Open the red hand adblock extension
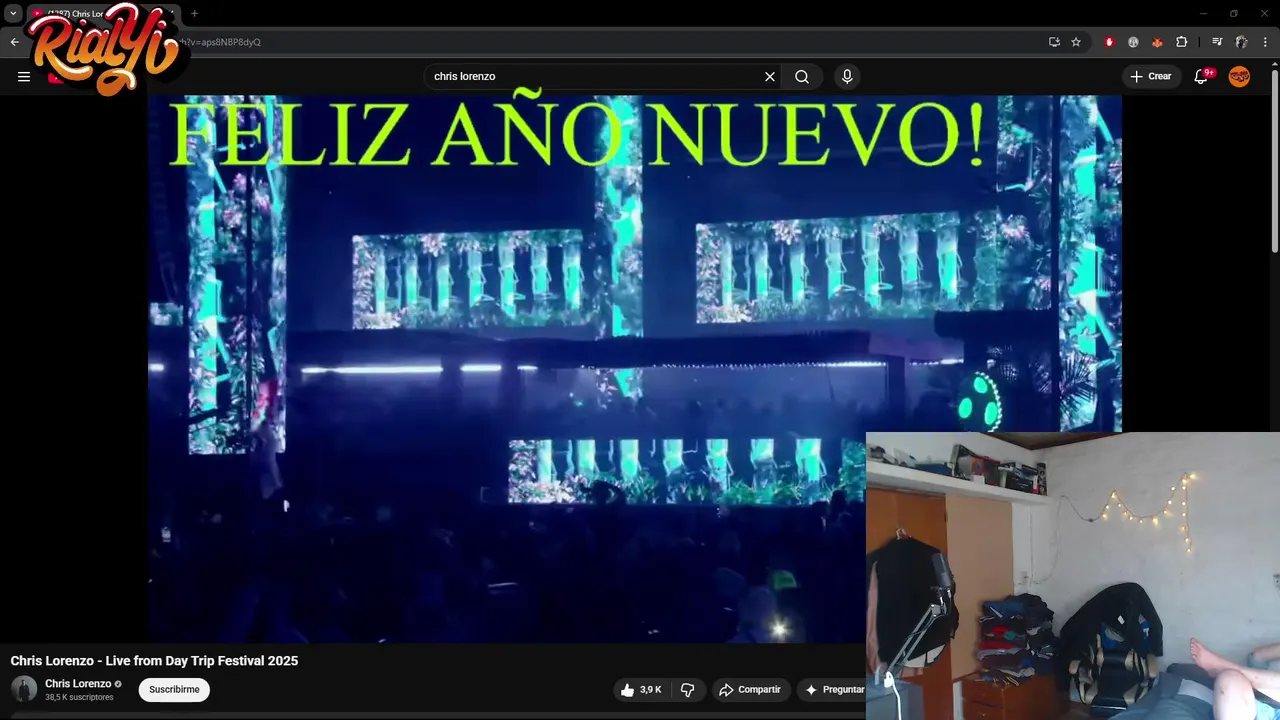 [x=1109, y=42]
